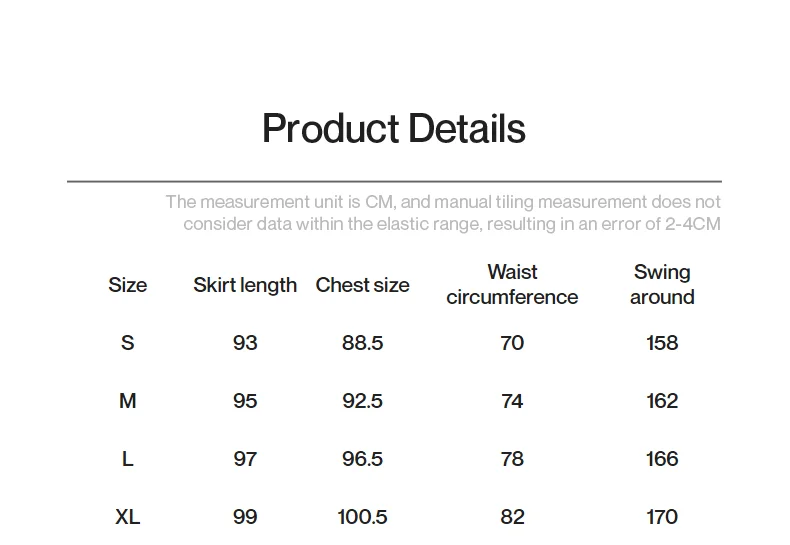This screenshot has width=790, height=545.
Task: Click the horizontal divider line under heading
Action: 394,182
